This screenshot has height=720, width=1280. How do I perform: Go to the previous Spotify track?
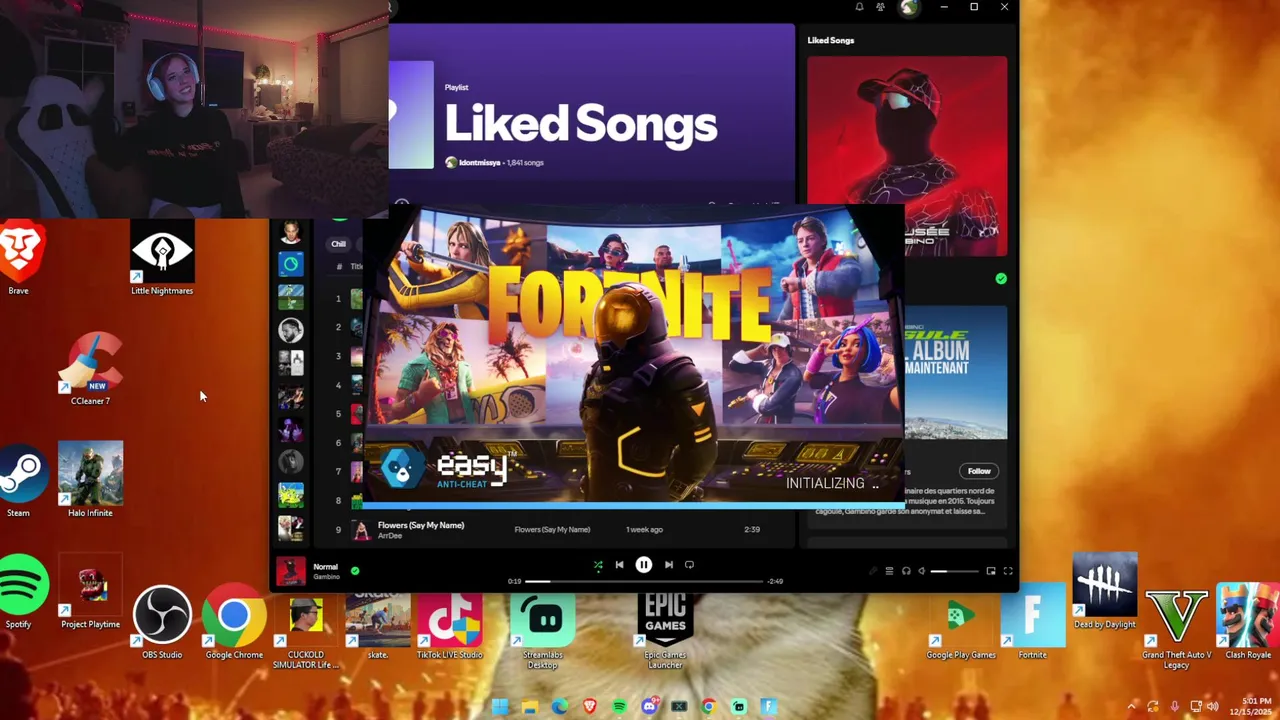pos(619,565)
